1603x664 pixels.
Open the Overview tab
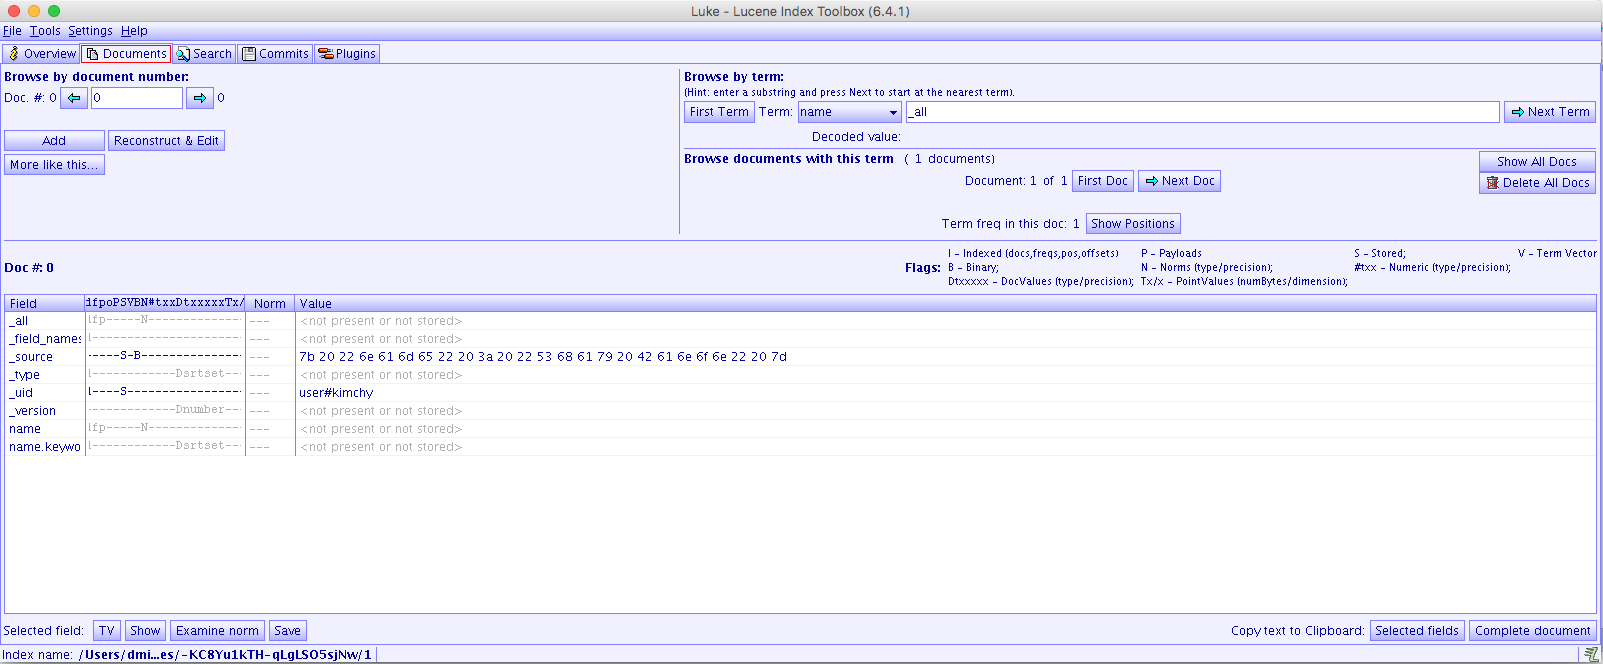click(x=41, y=54)
